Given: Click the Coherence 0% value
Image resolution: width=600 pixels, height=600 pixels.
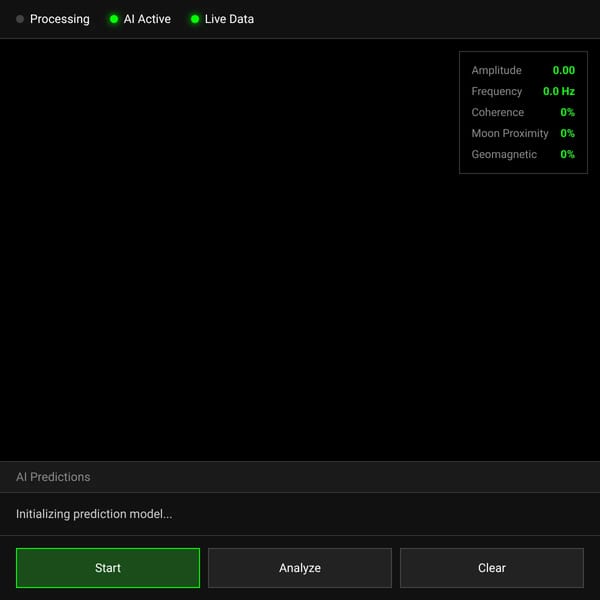Looking at the screenshot, I should [567, 112].
